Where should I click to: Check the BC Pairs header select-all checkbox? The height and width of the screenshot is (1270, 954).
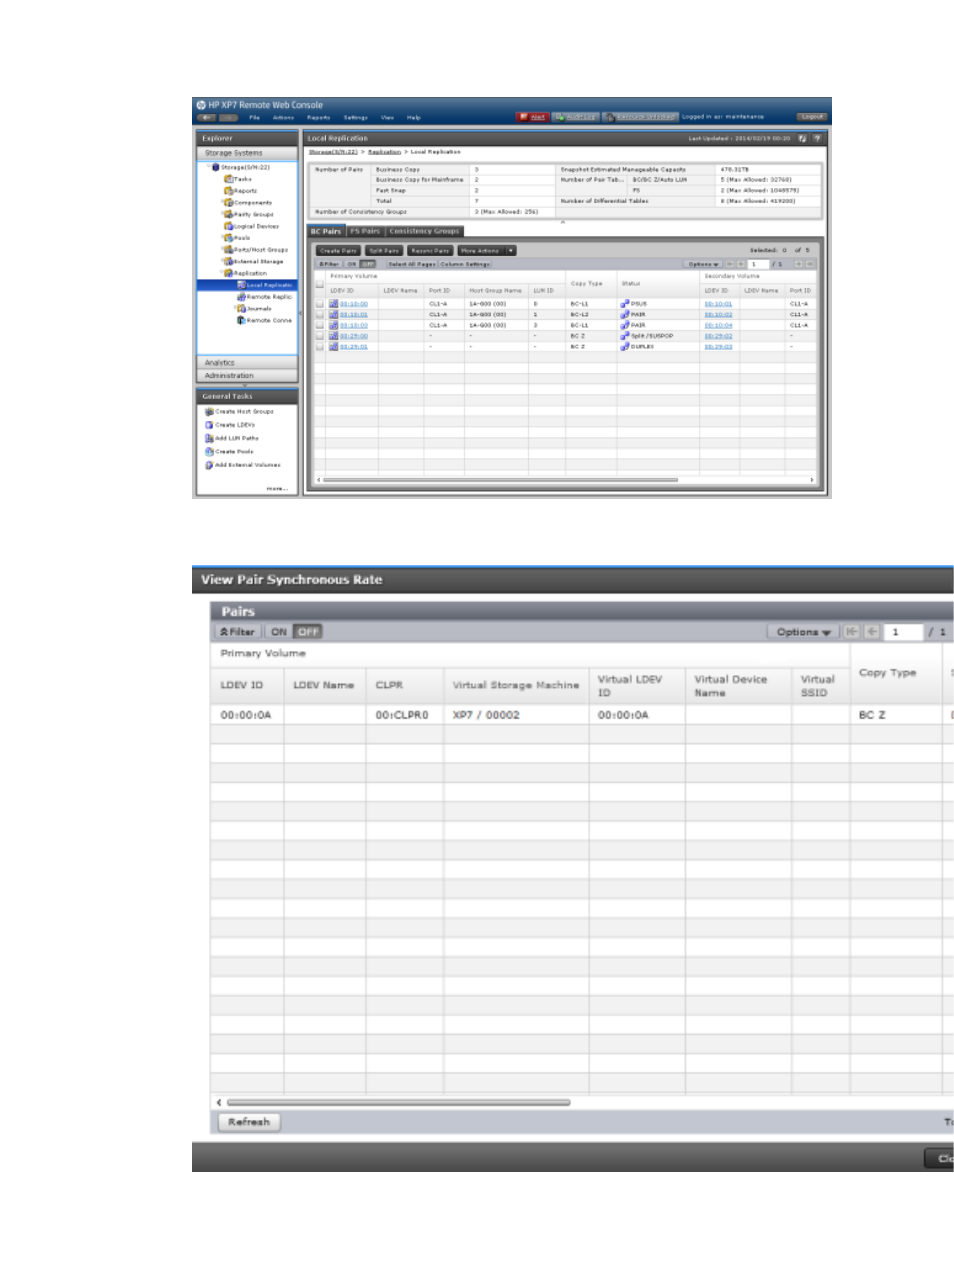(320, 283)
